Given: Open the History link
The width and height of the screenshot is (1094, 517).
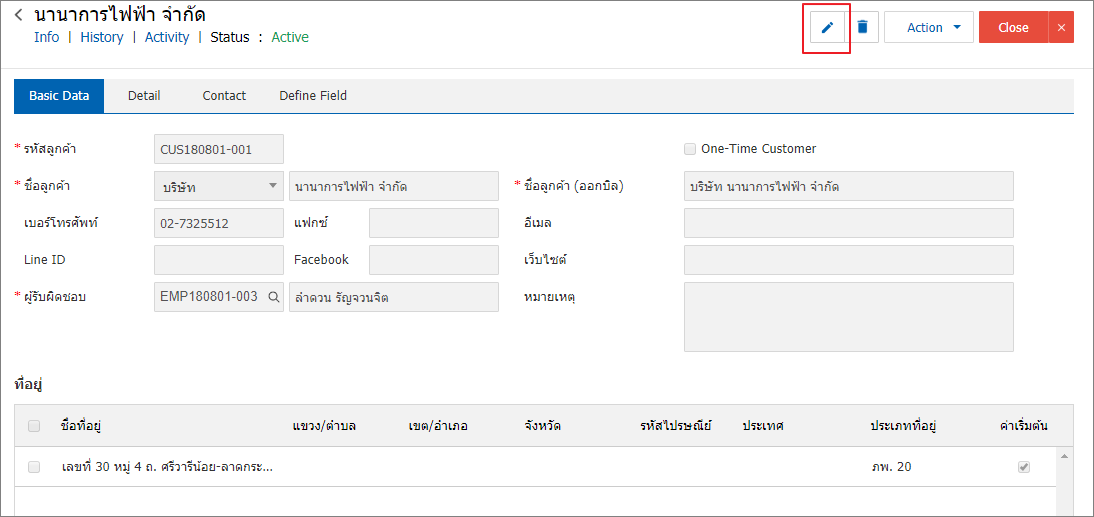Looking at the screenshot, I should pyautogui.click(x=102, y=37).
